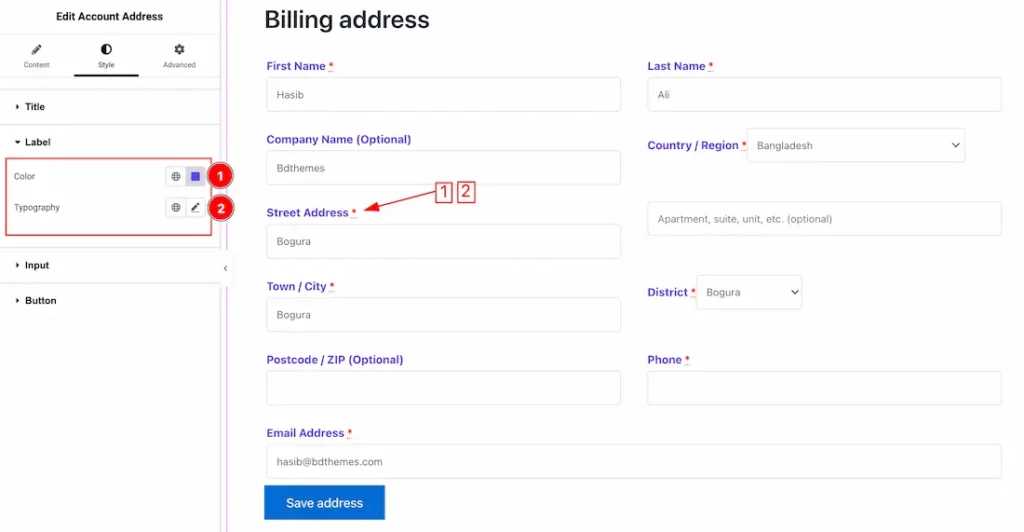
Task: Open the Typography pencil edit icon
Action: pos(195,208)
